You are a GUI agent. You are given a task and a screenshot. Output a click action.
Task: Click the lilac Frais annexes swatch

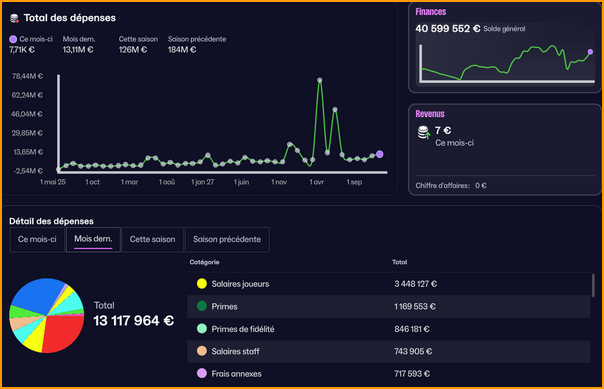tap(202, 373)
